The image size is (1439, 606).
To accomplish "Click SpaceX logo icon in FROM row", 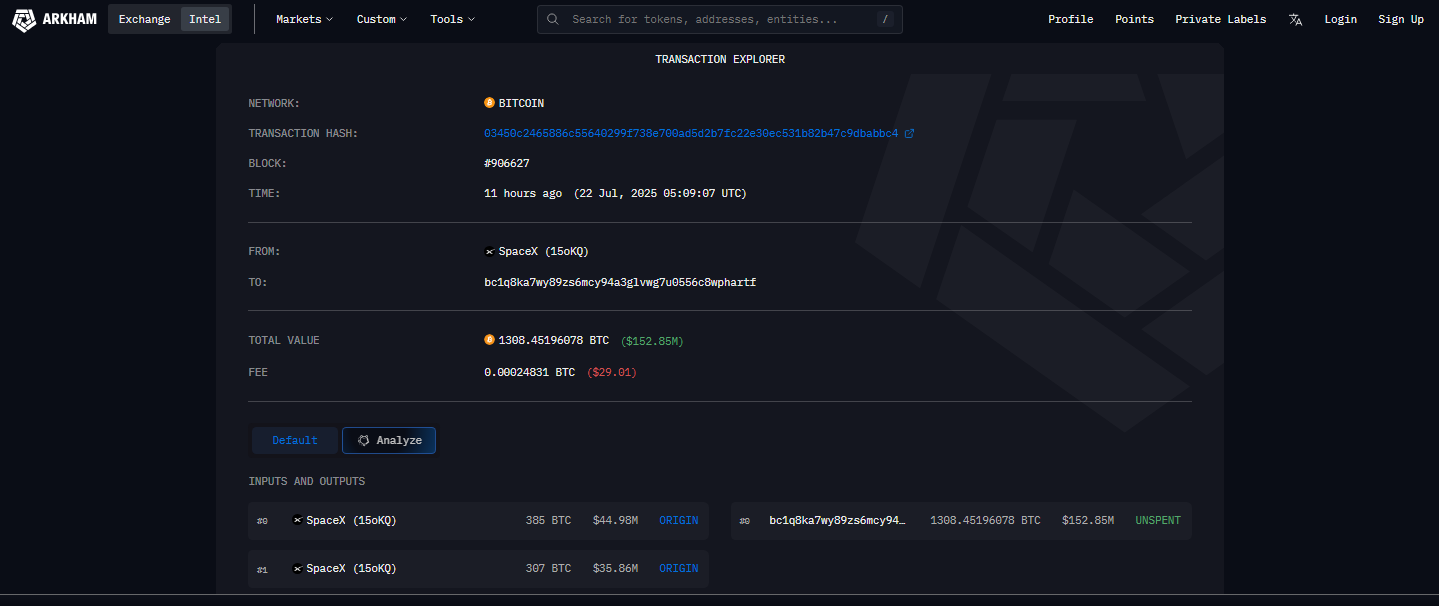I will 489,251.
